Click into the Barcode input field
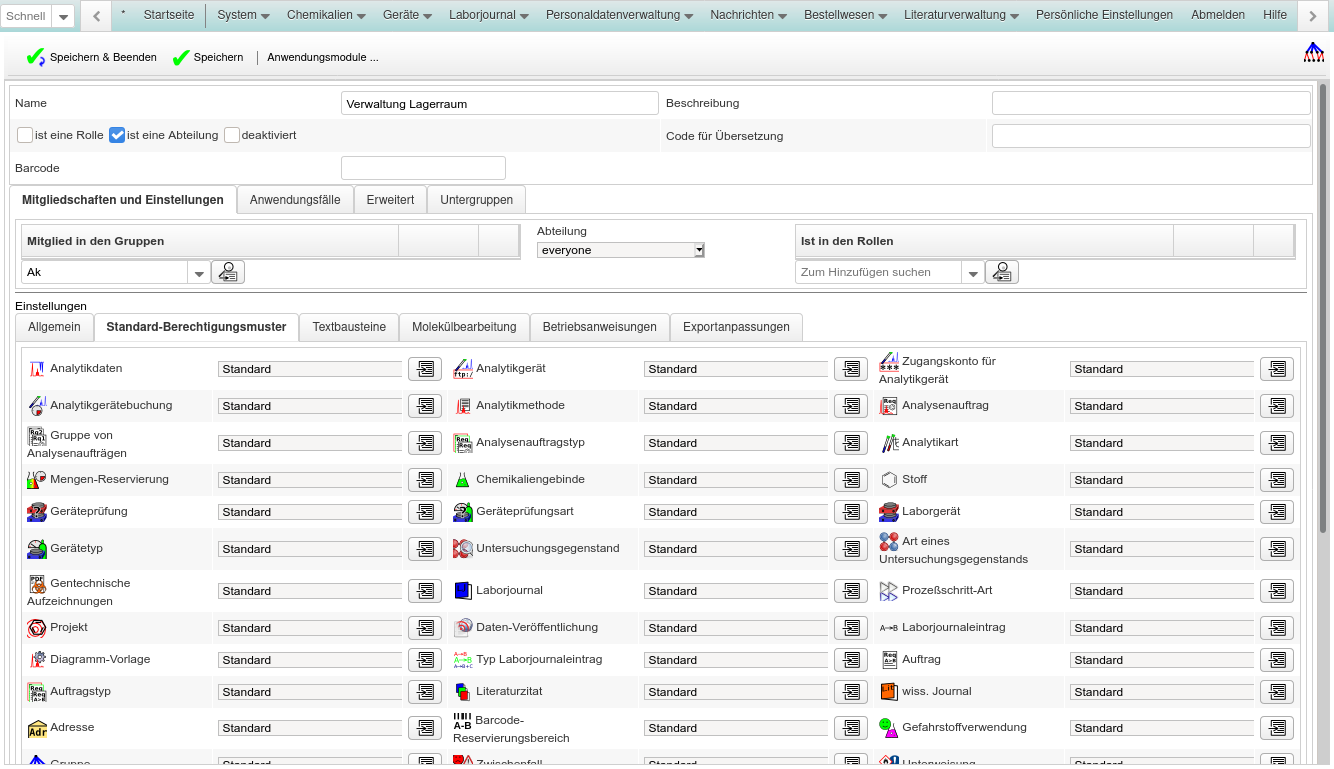This screenshot has height=769, width=1334. [x=423, y=168]
